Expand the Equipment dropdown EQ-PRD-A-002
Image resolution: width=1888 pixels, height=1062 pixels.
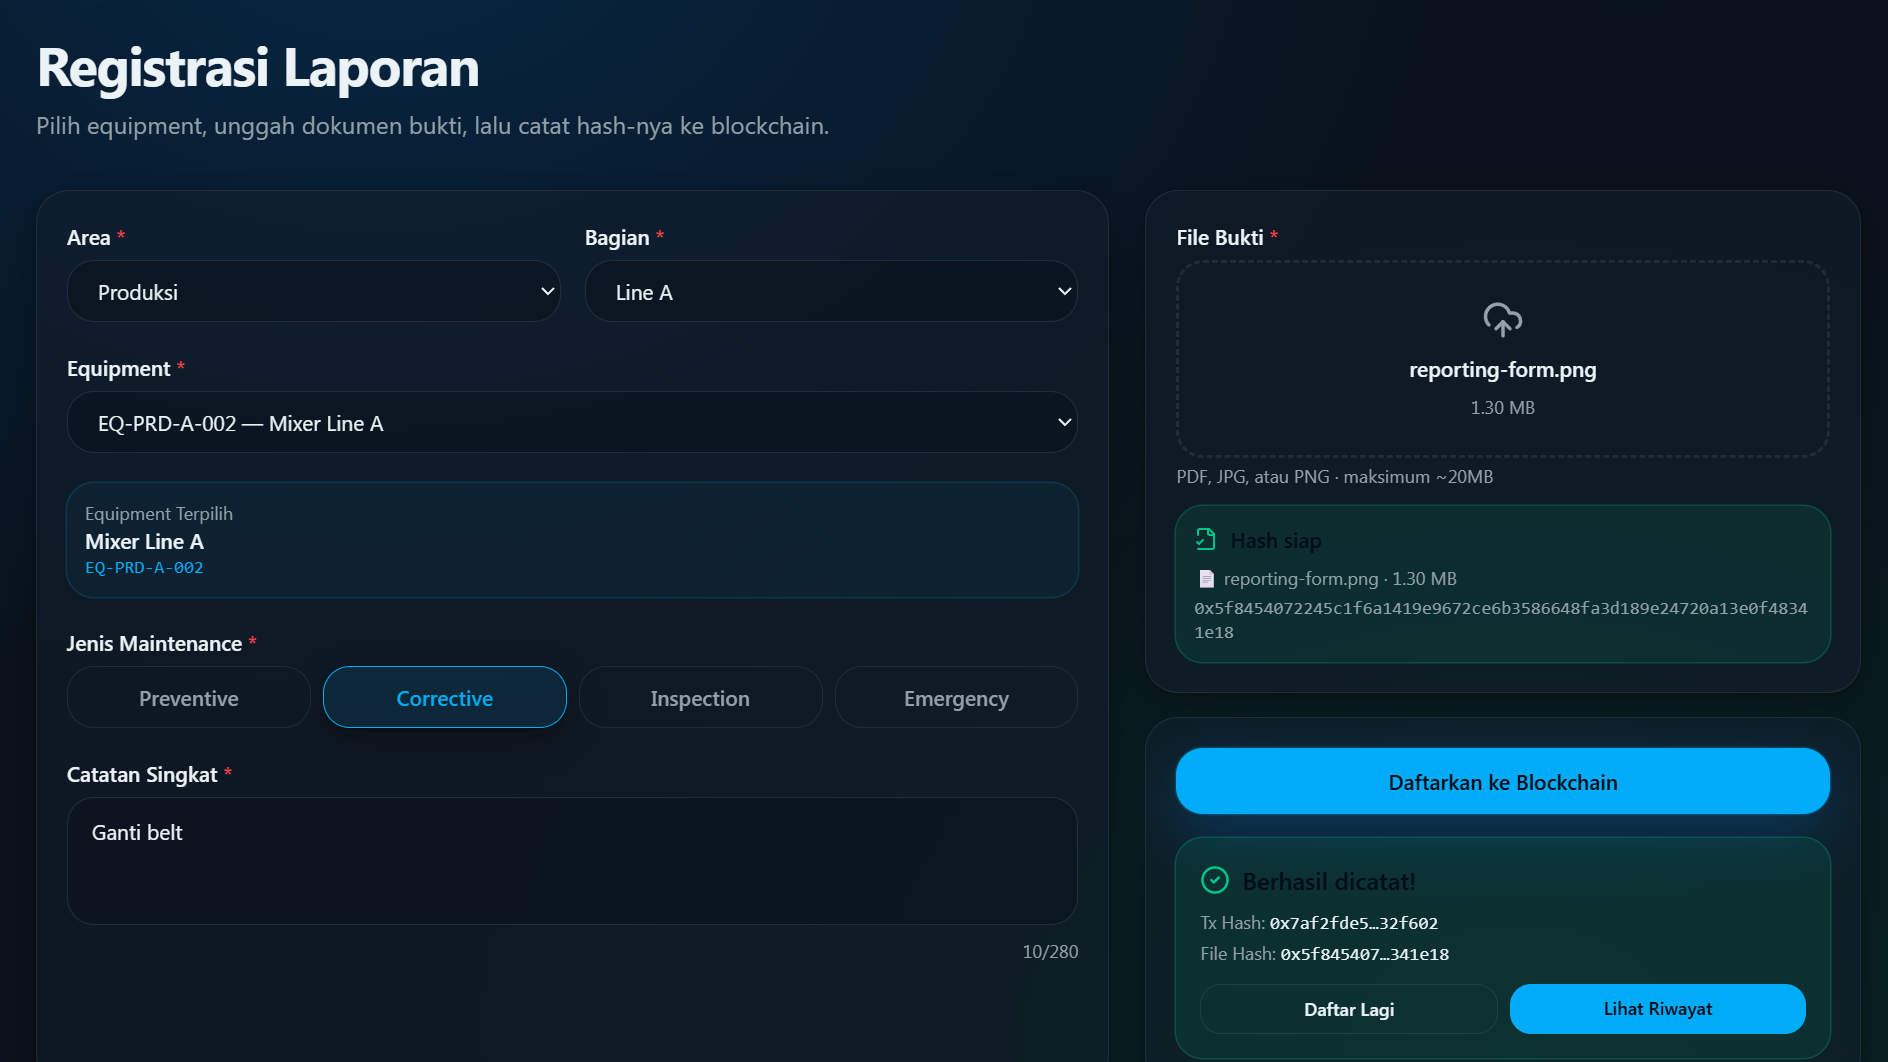(x=572, y=423)
